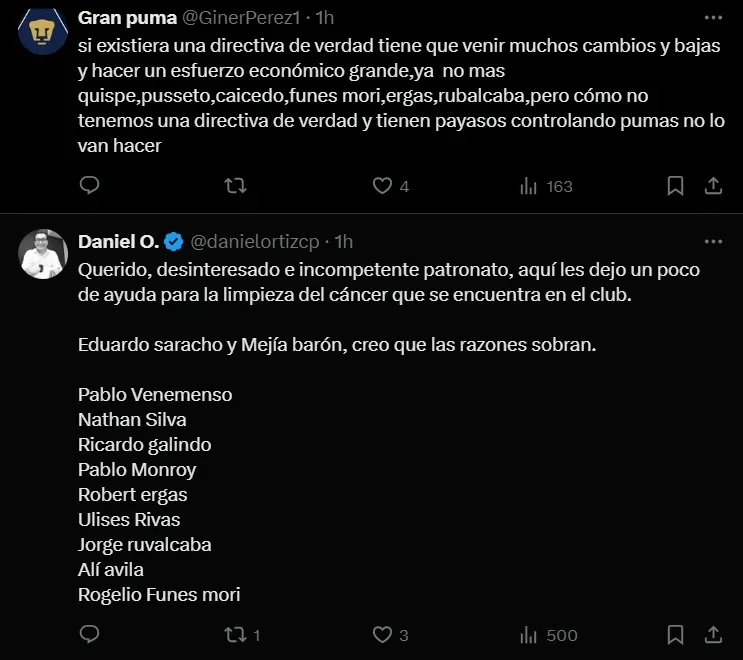
Task: Open Daniel O.'s profile picture
Action: [x=43, y=255]
